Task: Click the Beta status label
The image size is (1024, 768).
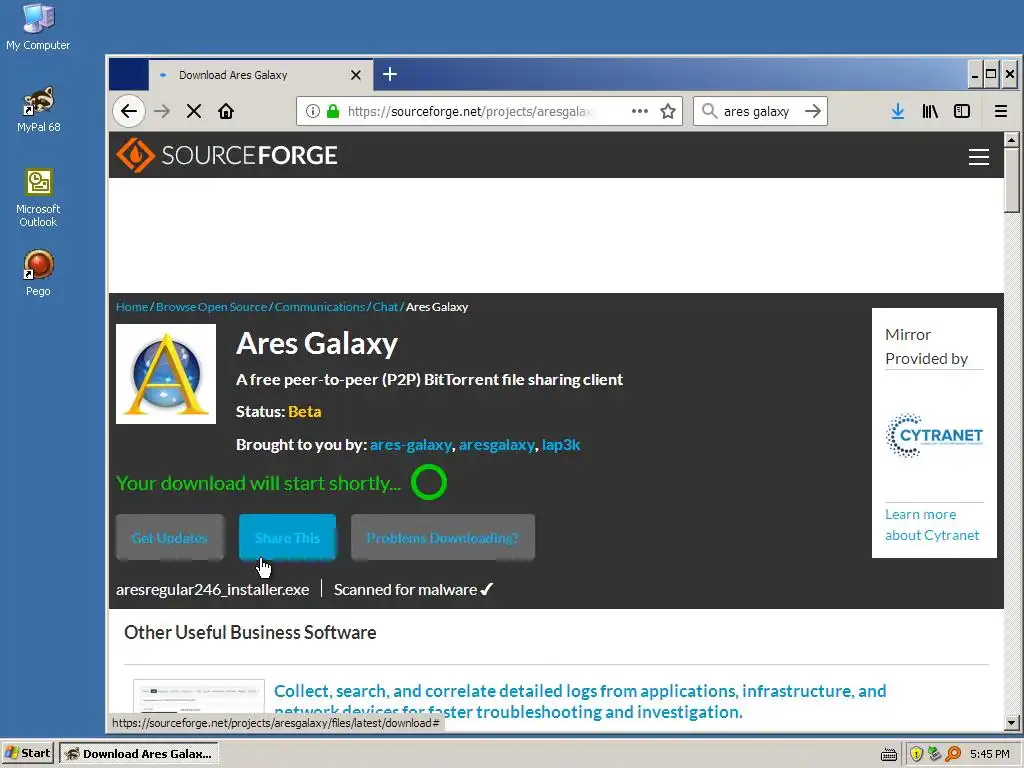Action: [305, 411]
